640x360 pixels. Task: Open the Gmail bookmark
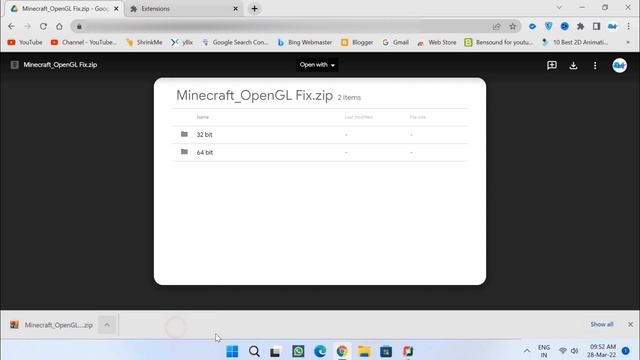(x=395, y=42)
